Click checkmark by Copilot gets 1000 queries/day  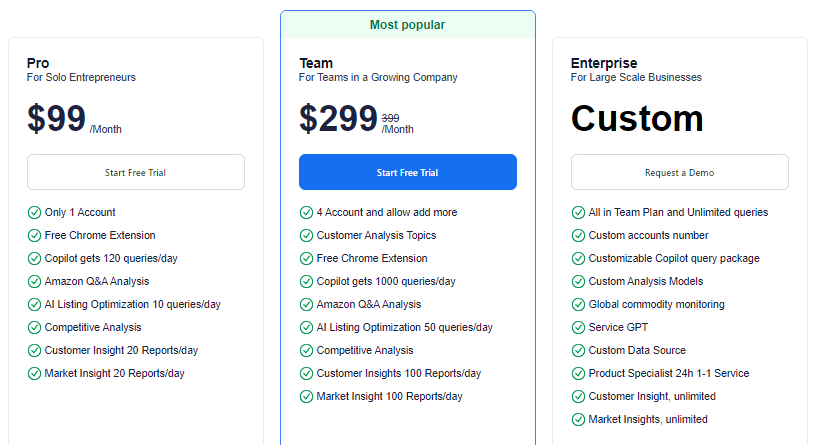tap(306, 281)
